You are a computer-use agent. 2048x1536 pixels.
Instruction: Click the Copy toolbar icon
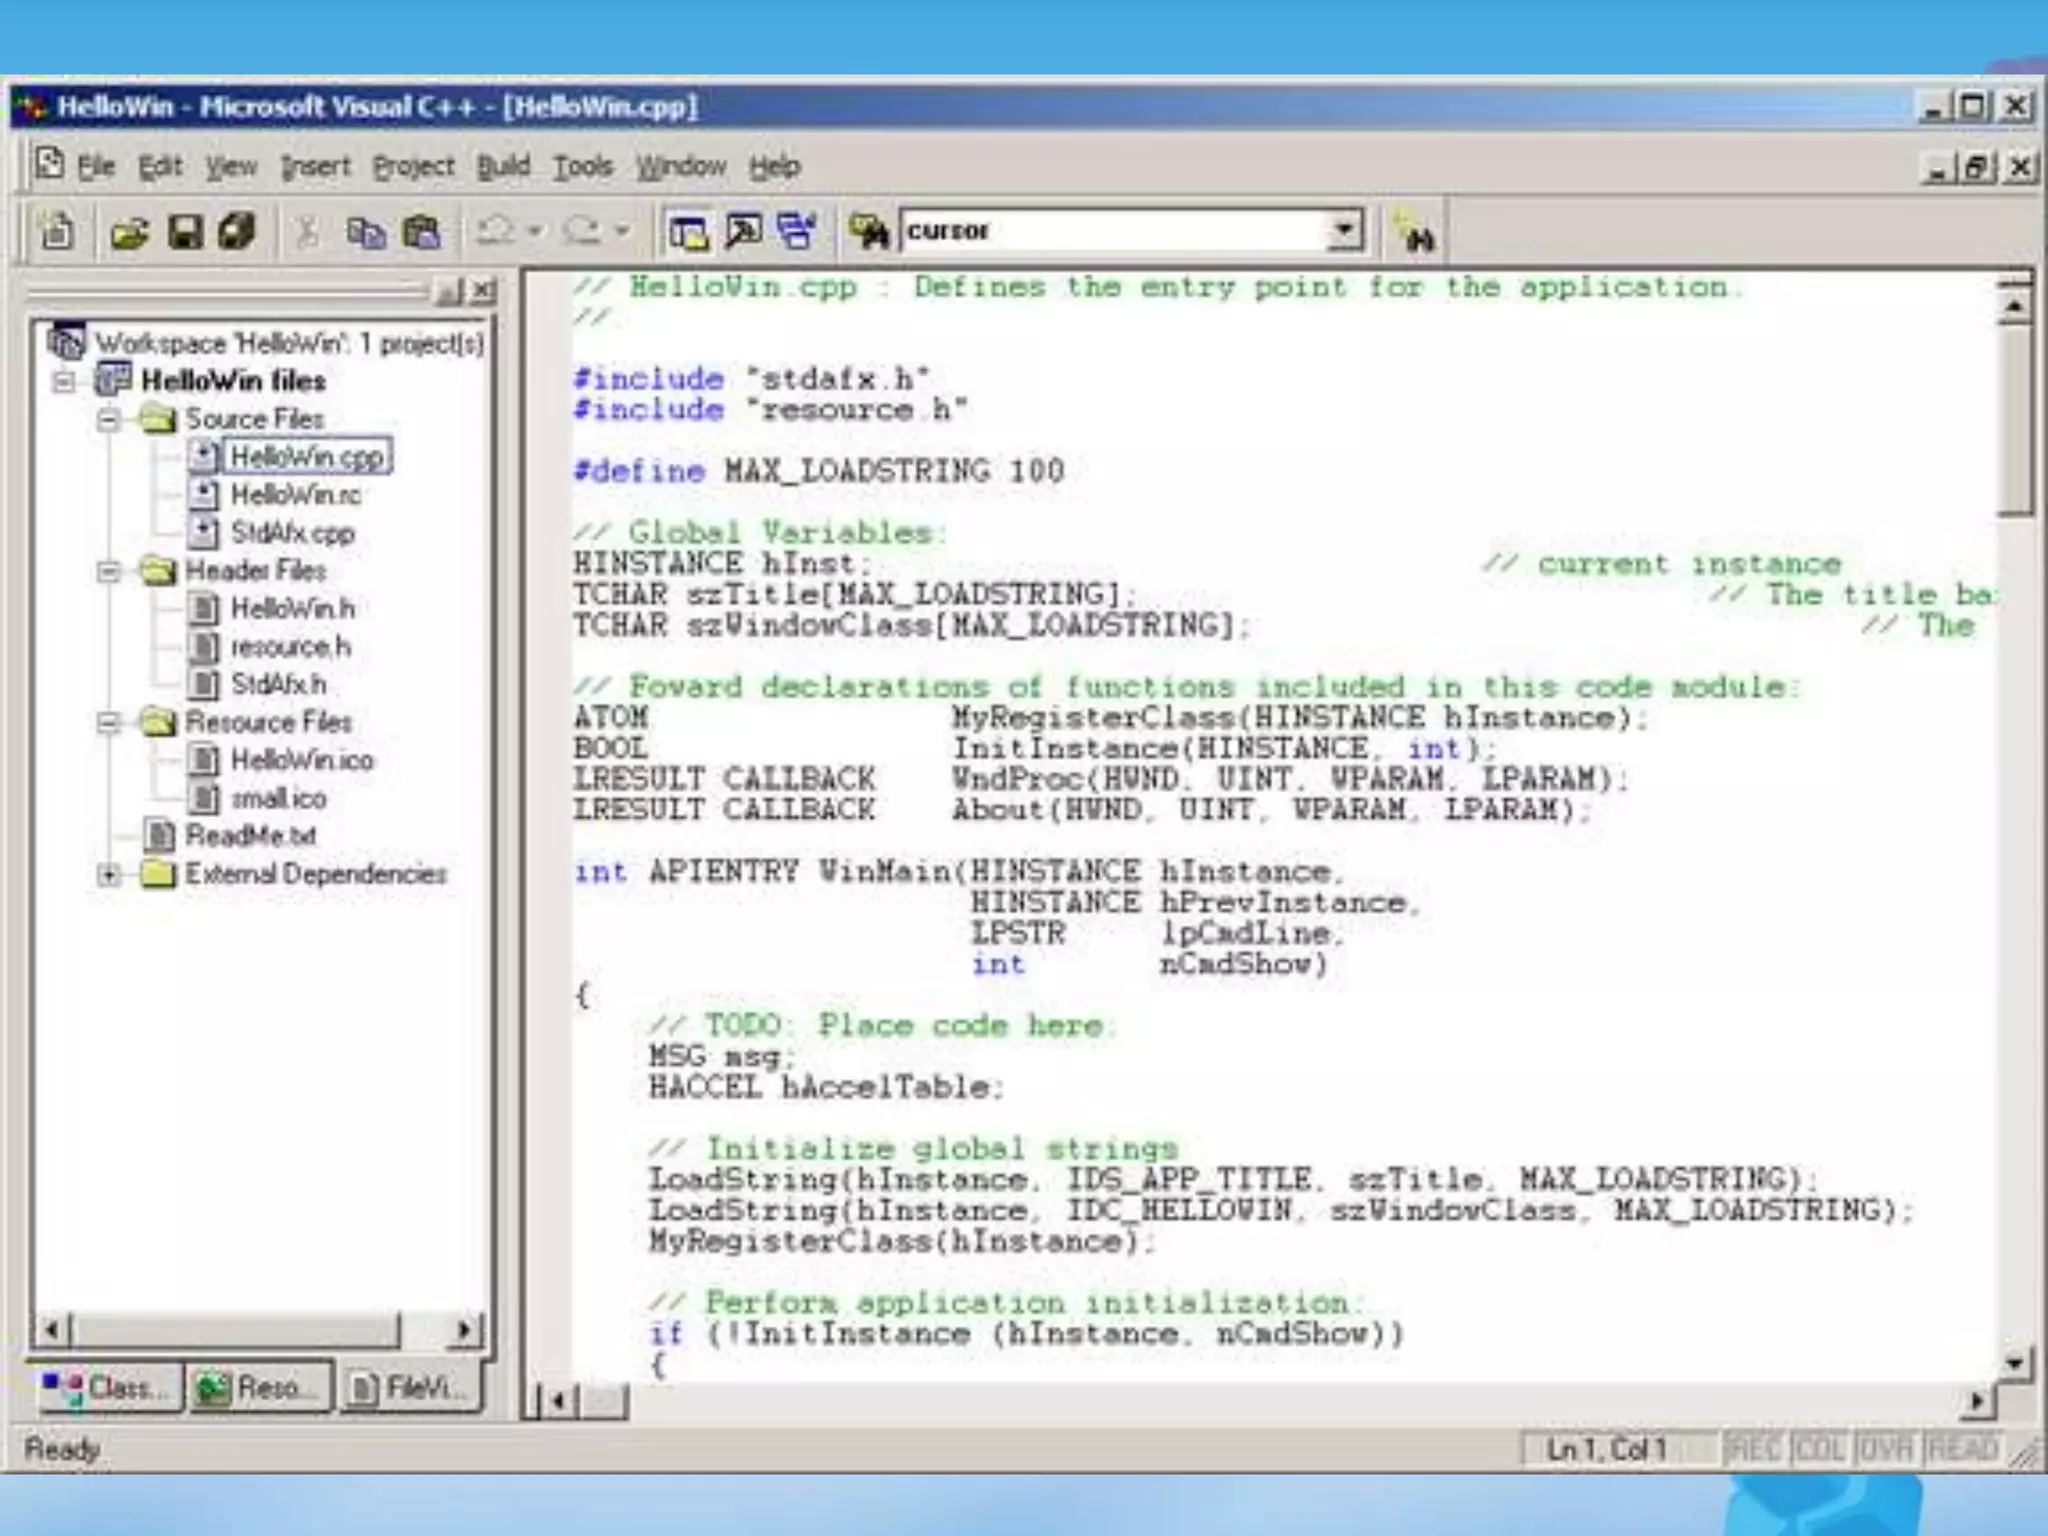365,233
